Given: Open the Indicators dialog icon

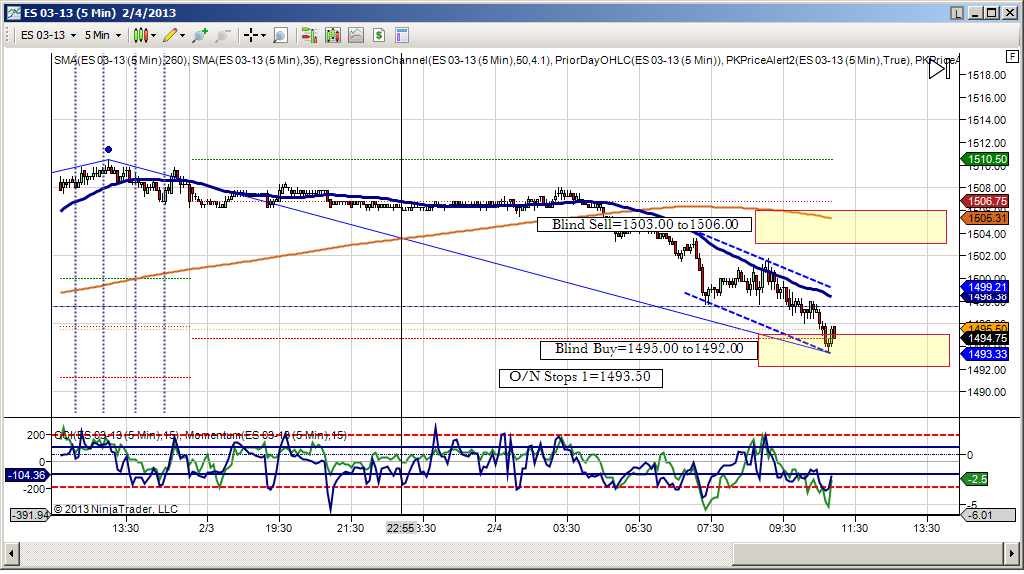Looking at the screenshot, I should click(356, 35).
